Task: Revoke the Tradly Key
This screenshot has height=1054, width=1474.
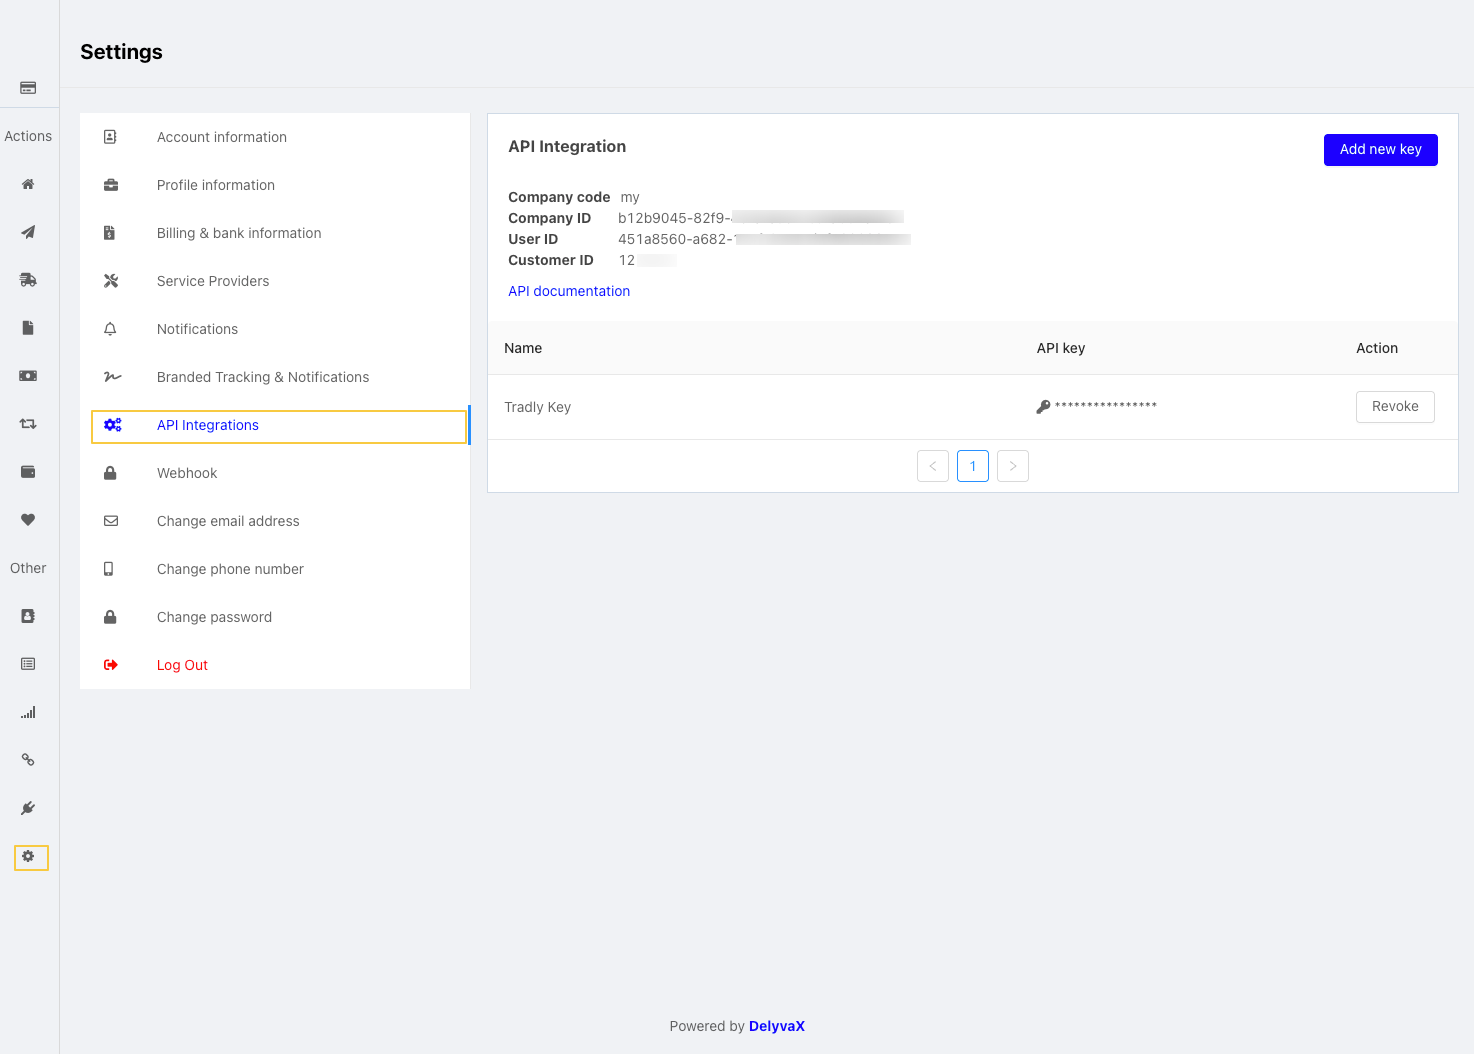Action: (x=1394, y=407)
